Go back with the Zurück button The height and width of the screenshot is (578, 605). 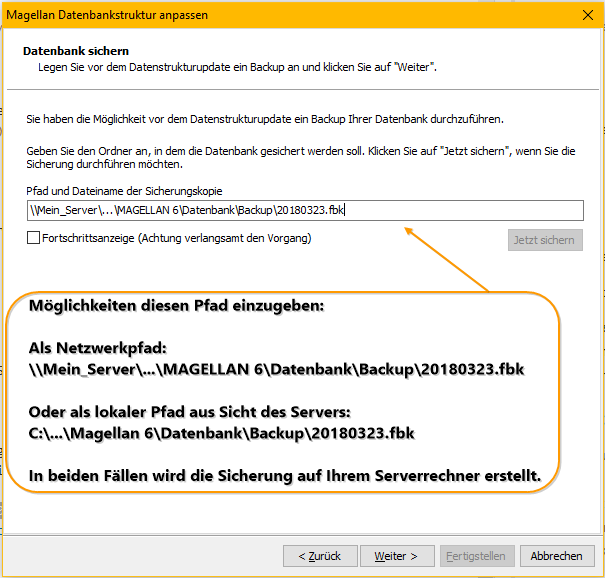(x=320, y=556)
